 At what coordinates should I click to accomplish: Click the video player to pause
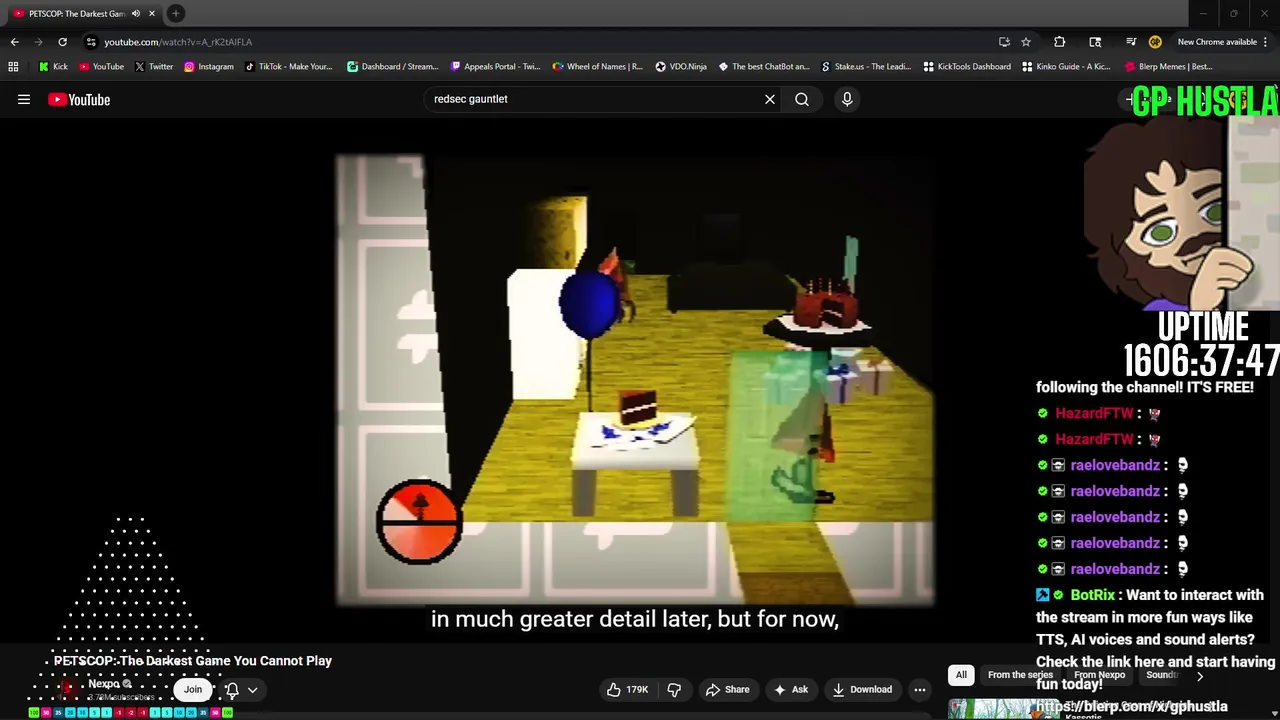[635, 380]
